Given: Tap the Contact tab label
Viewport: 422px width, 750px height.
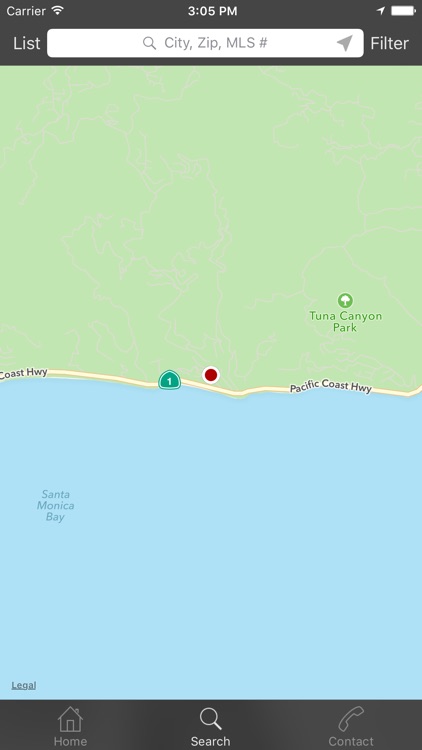Looking at the screenshot, I should point(351,741).
